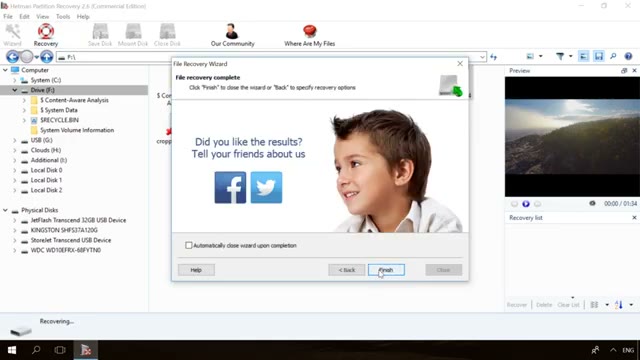Expand the Clouds (H:) node
The width and height of the screenshot is (640, 360).
[15, 150]
